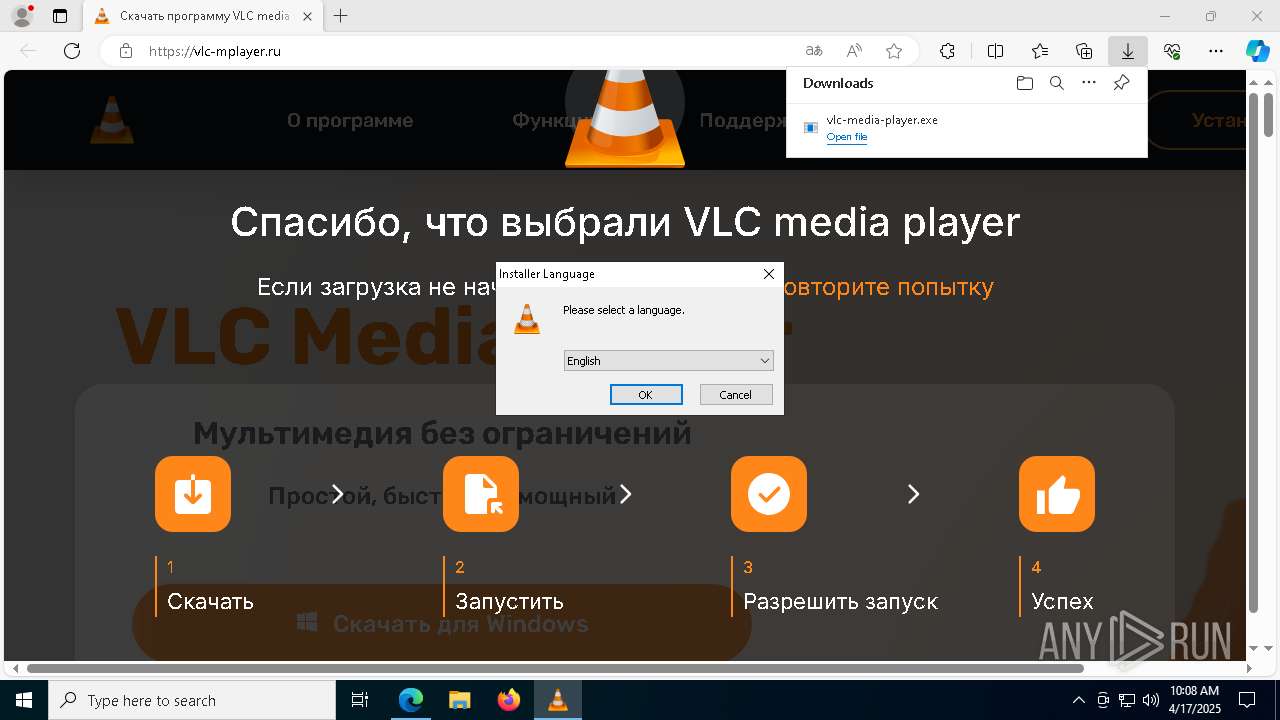Open the downloads folder icon
The width and height of the screenshot is (1280, 720).
click(1024, 83)
